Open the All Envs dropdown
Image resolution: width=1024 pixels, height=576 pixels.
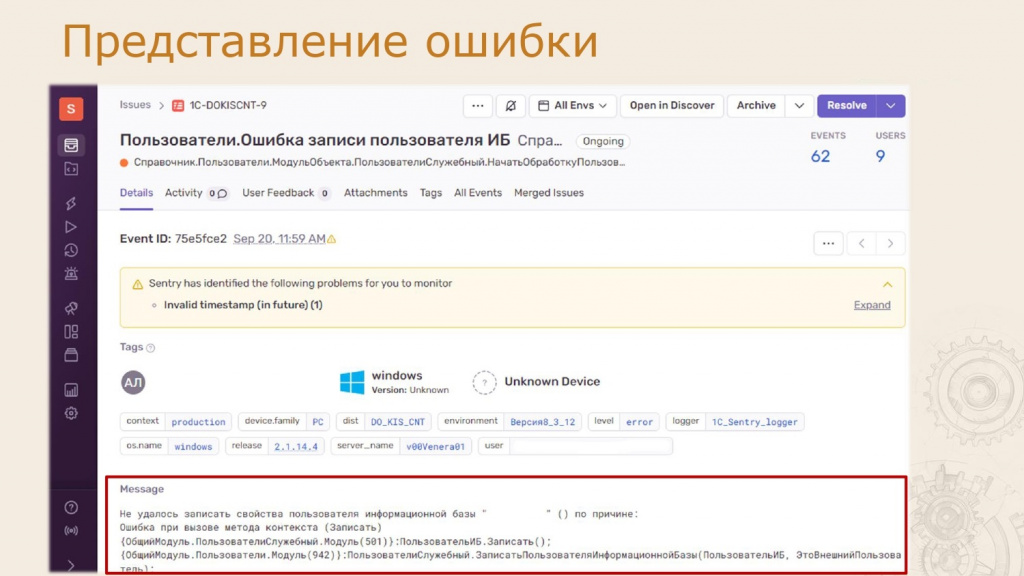tap(573, 106)
